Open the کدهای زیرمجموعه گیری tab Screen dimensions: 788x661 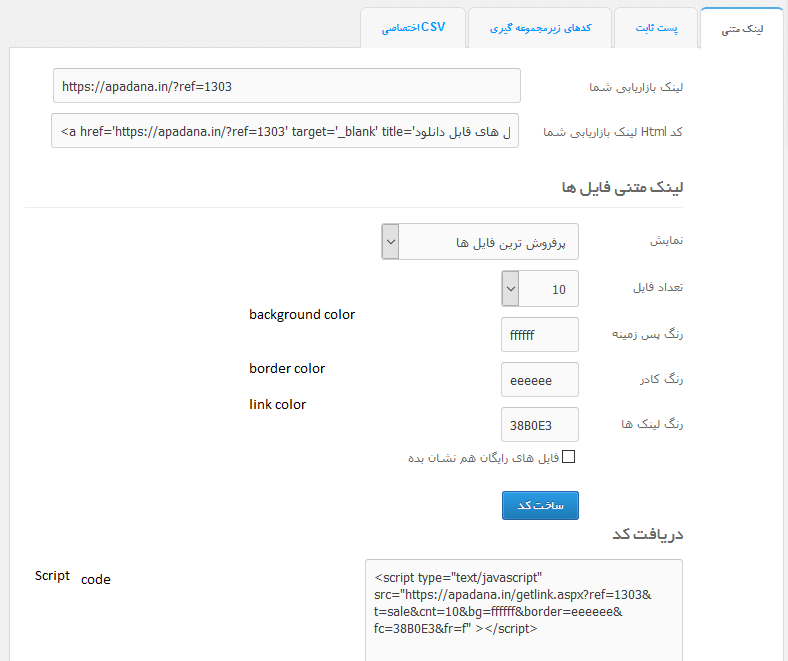pyautogui.click(x=540, y=28)
